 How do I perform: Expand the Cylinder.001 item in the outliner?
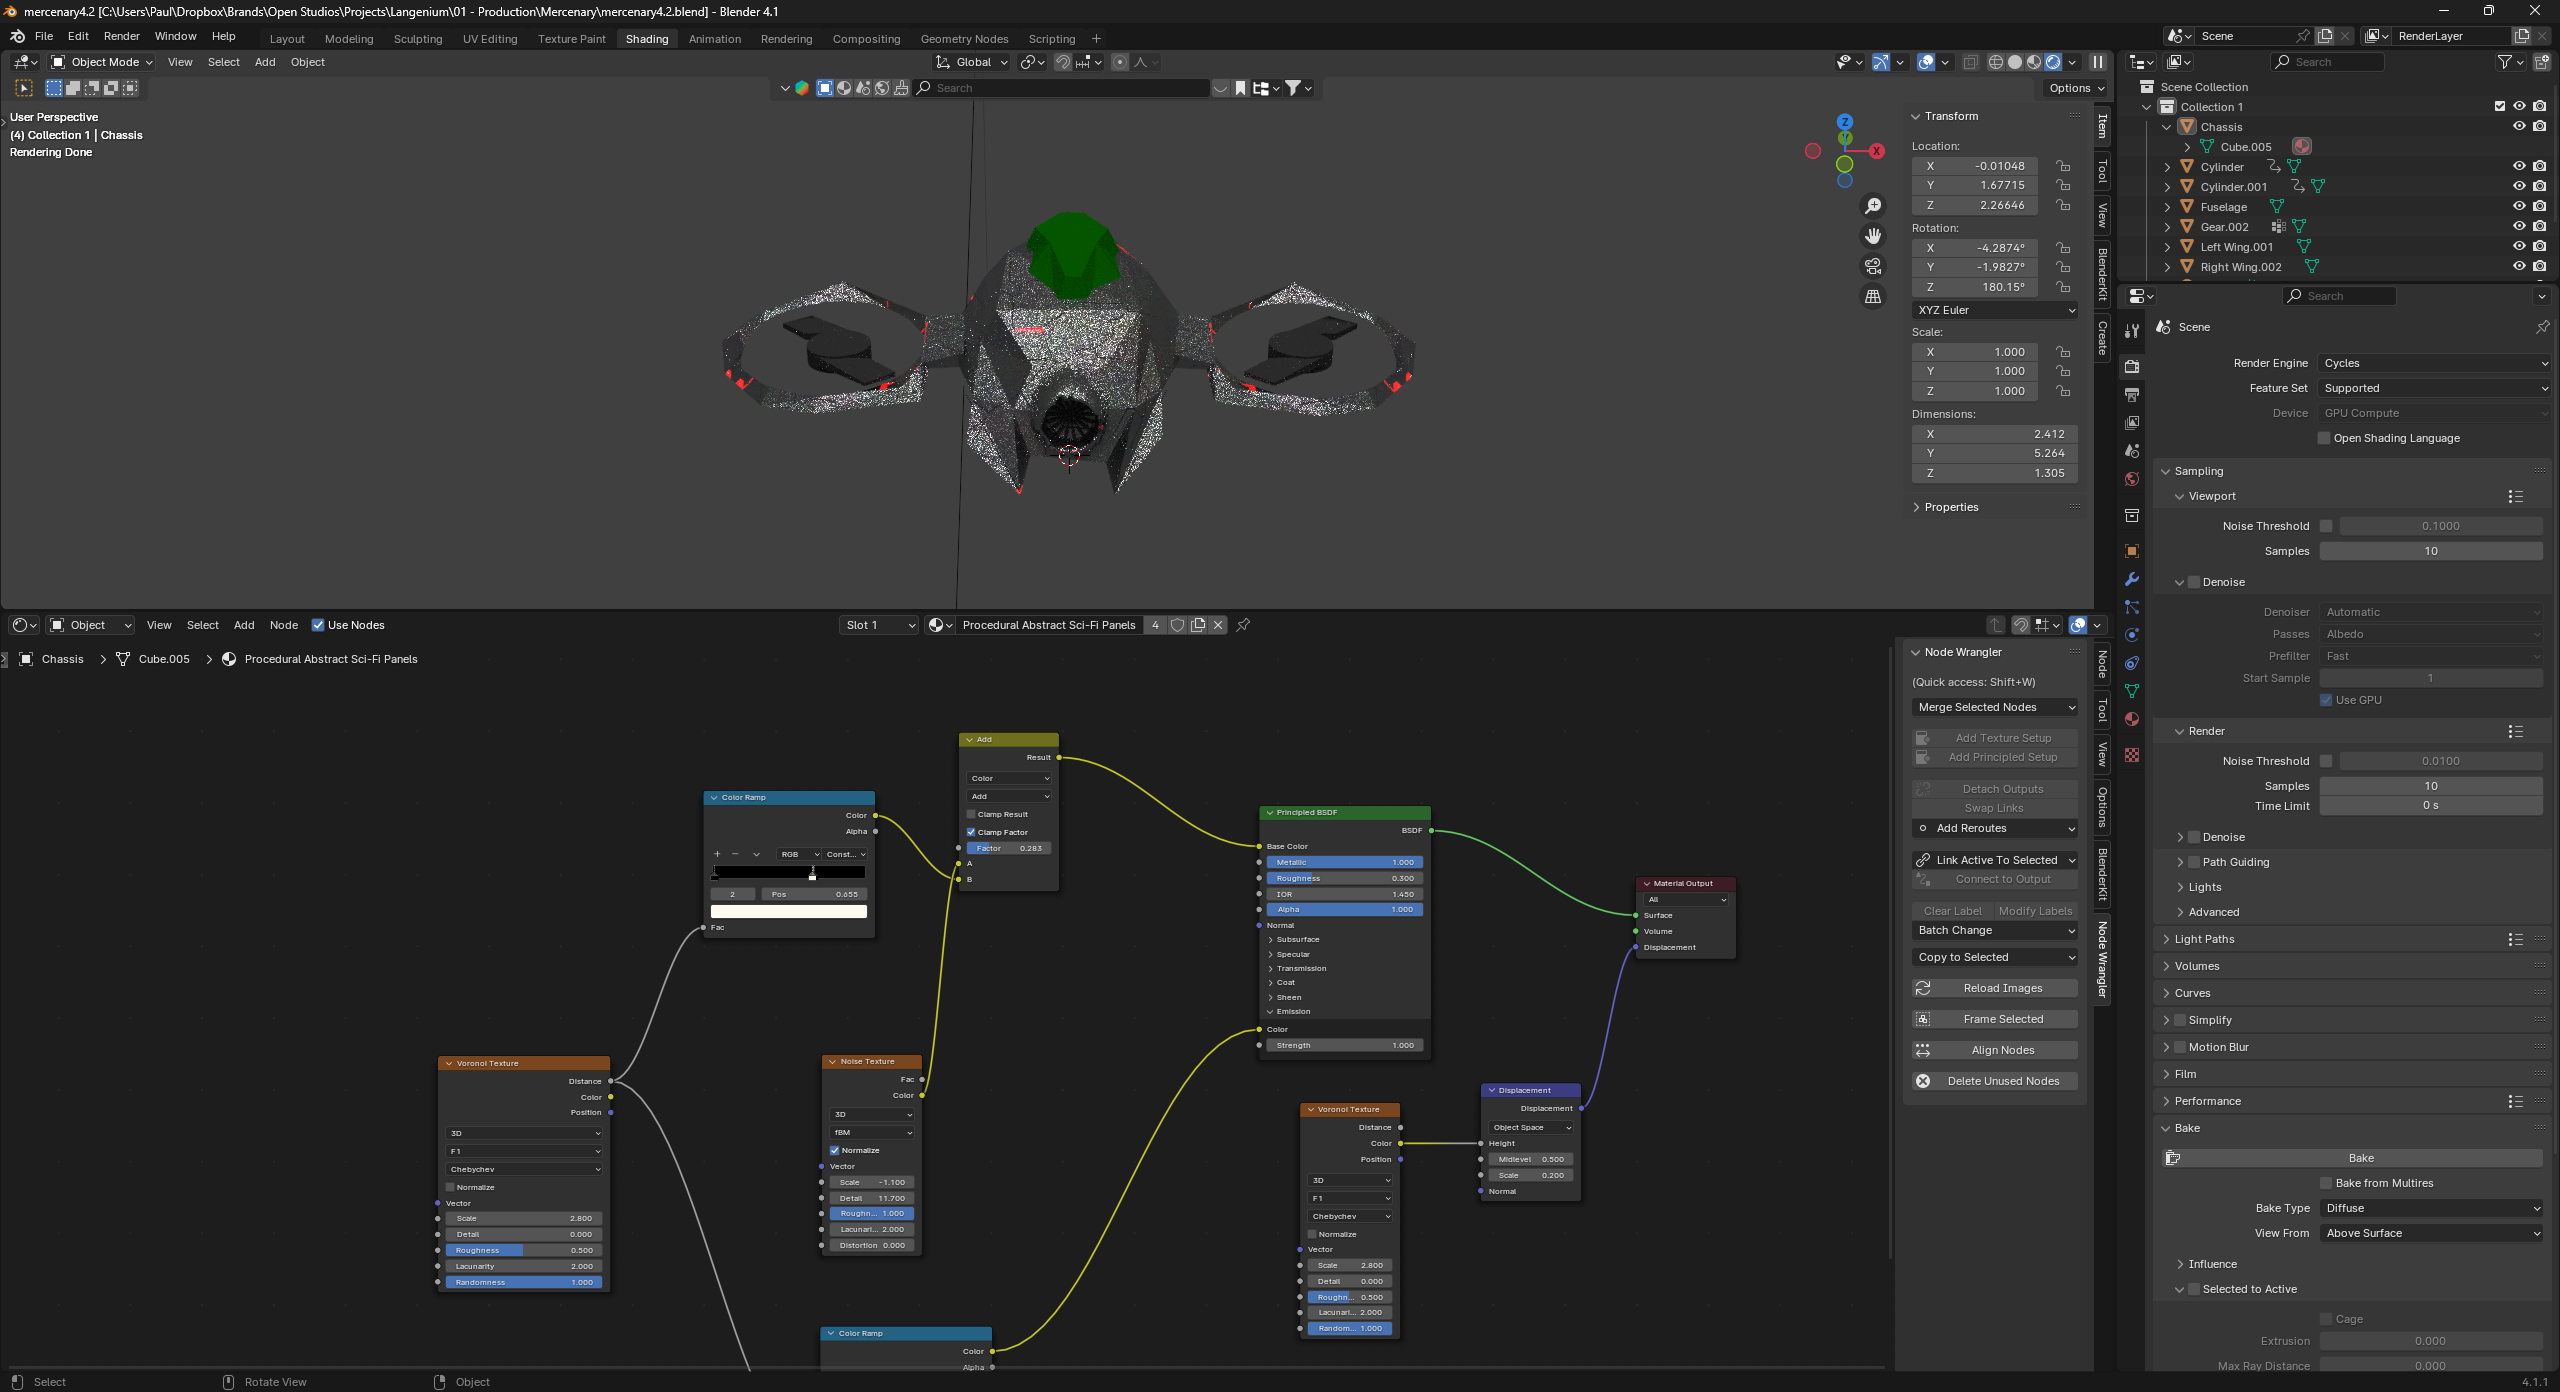pyautogui.click(x=2167, y=186)
